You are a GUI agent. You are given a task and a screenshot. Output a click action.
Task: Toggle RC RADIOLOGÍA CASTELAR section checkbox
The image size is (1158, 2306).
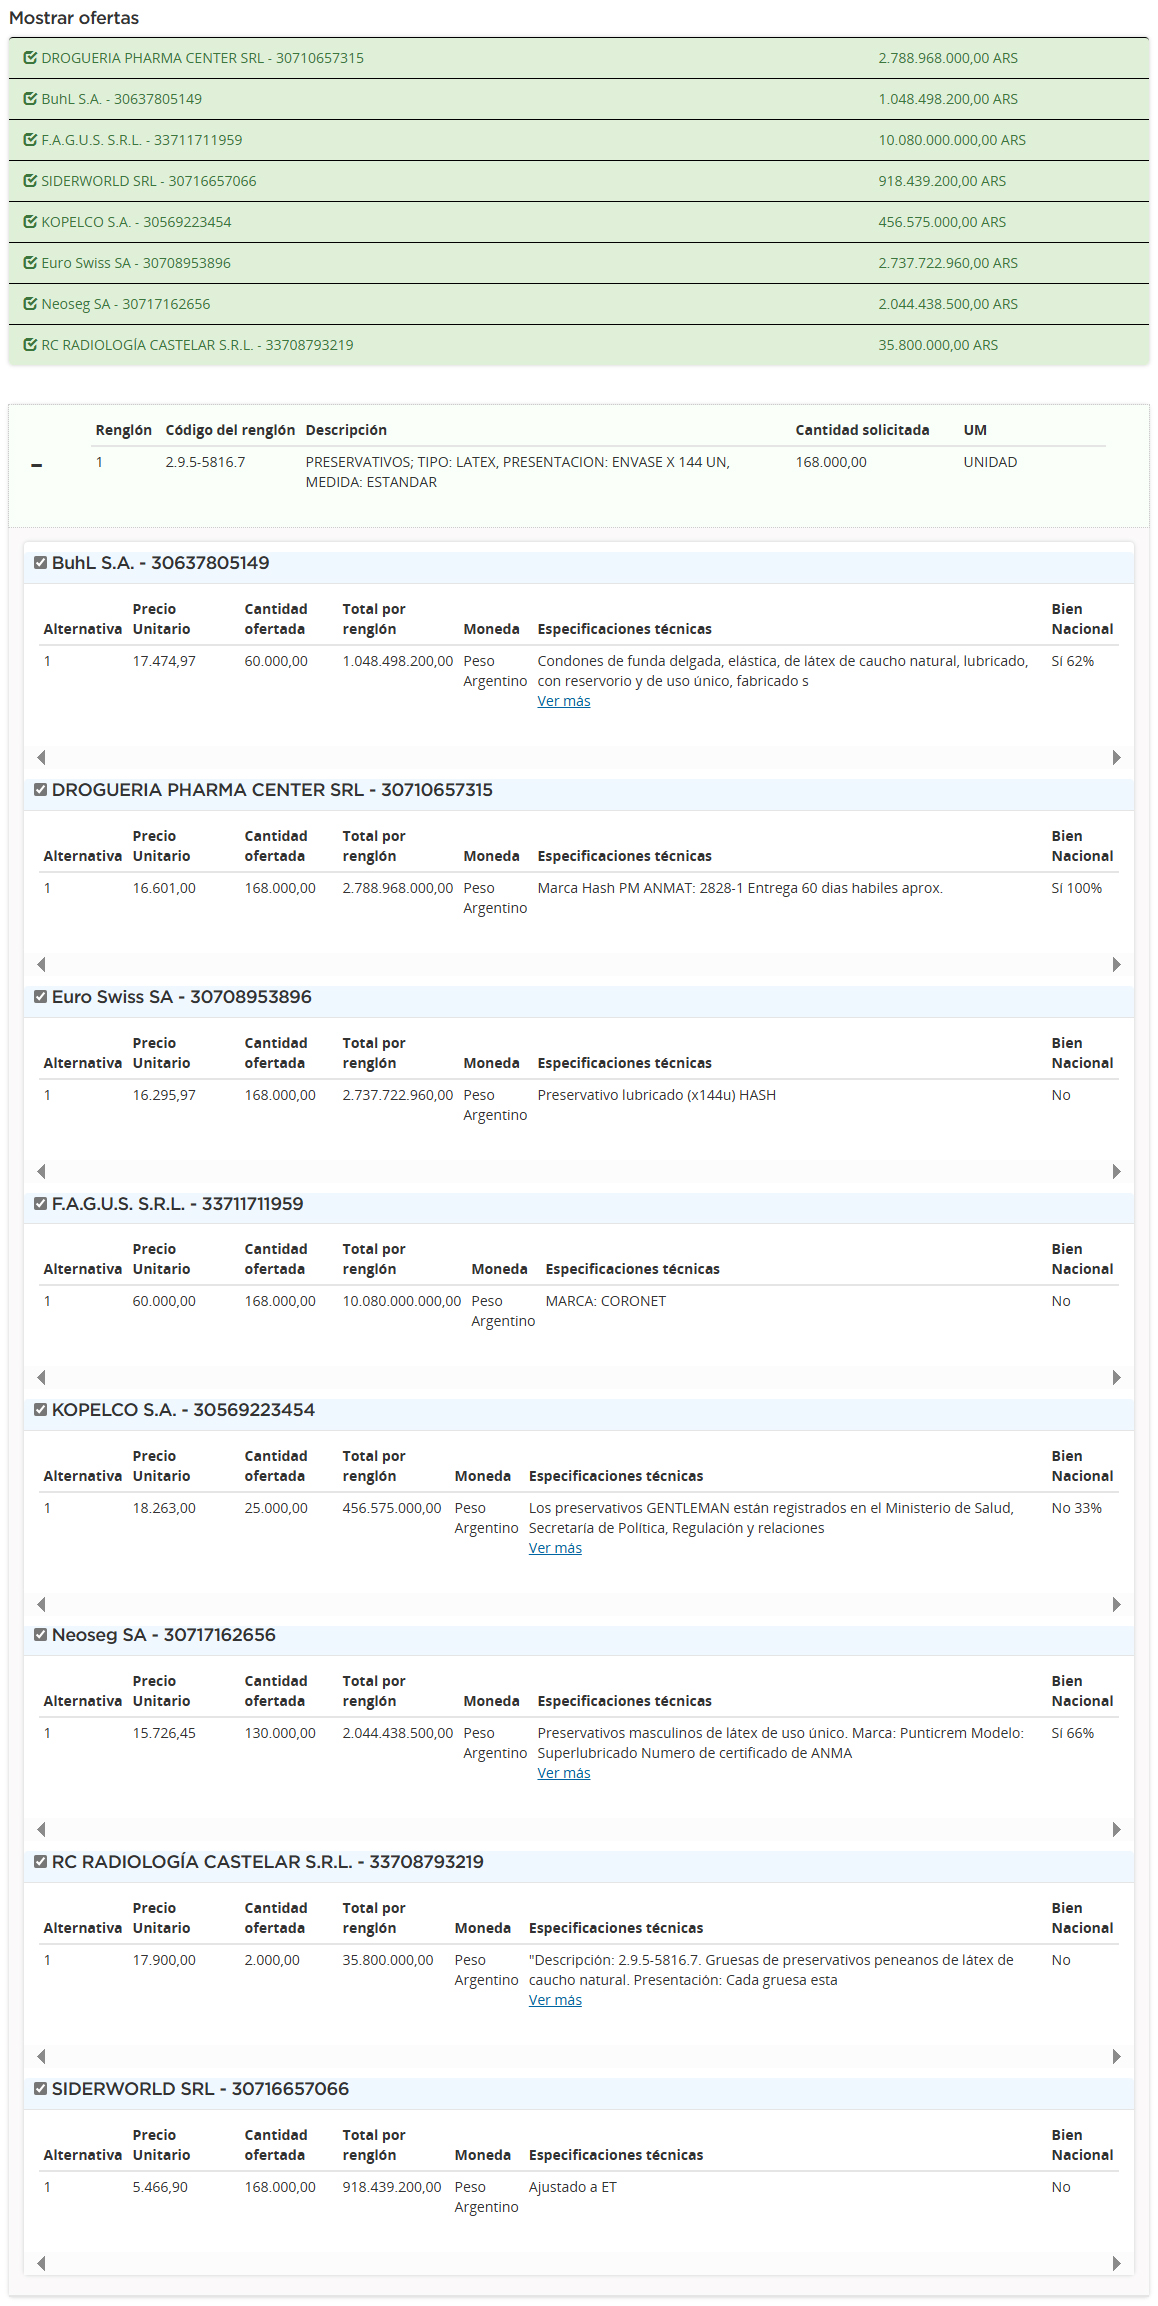pyautogui.click(x=41, y=1862)
